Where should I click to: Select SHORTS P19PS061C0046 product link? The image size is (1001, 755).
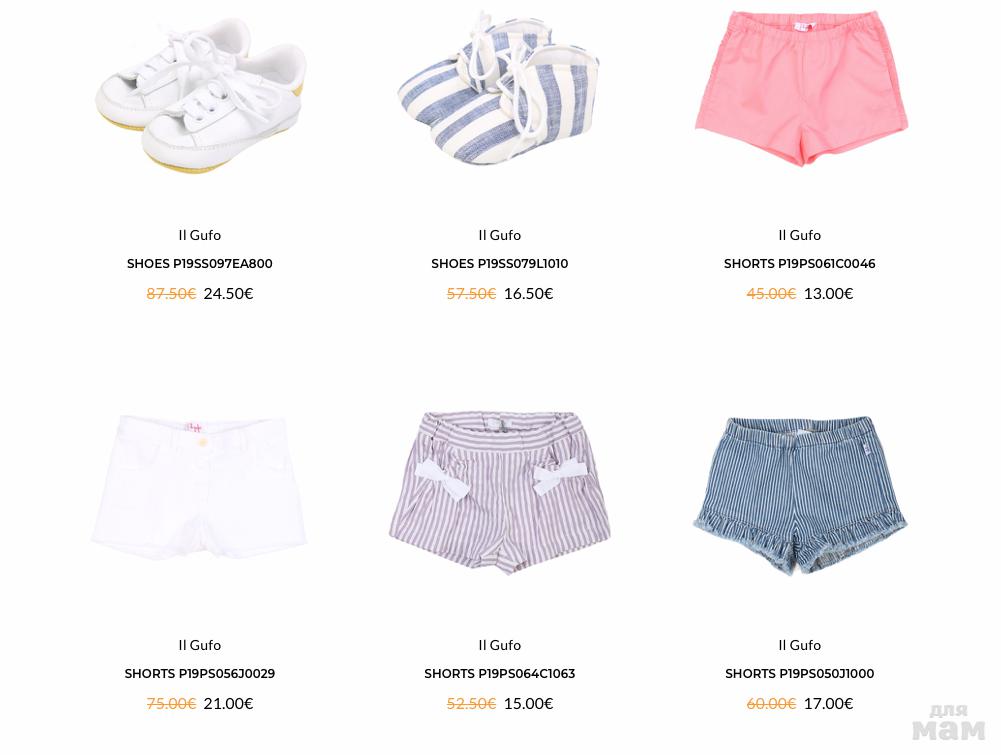coord(799,264)
